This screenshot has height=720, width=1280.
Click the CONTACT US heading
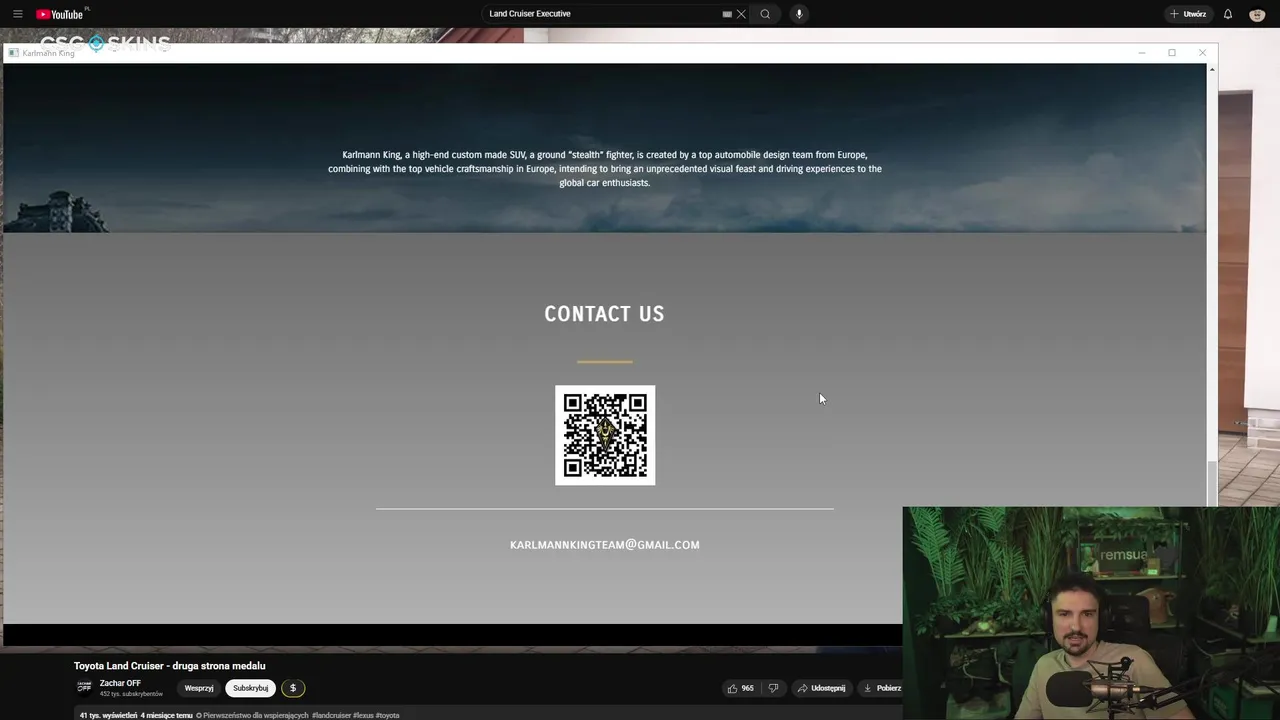(604, 314)
